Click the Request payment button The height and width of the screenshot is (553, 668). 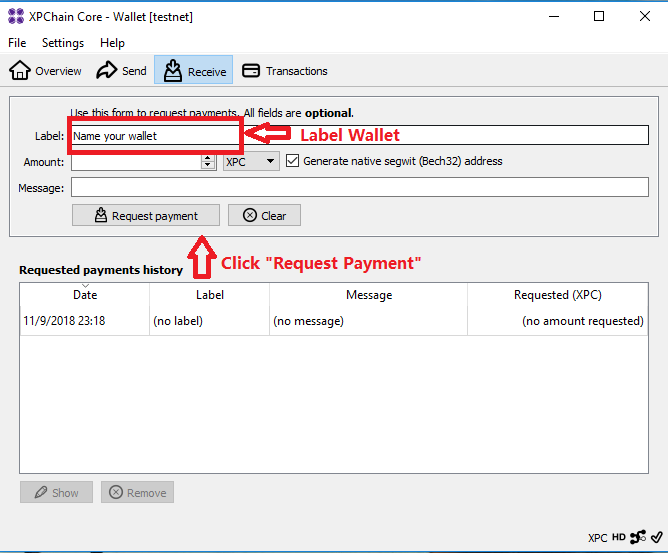146,216
